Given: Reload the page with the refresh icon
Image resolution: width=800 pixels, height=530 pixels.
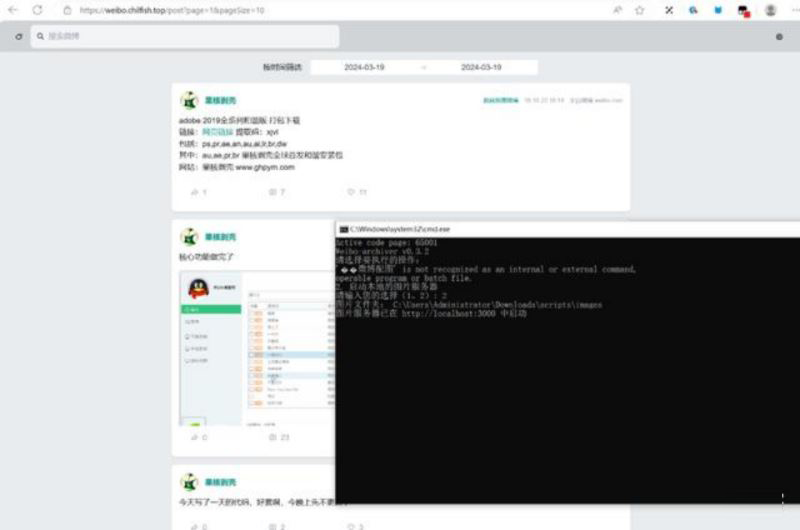Looking at the screenshot, I should pyautogui.click(x=38, y=10).
